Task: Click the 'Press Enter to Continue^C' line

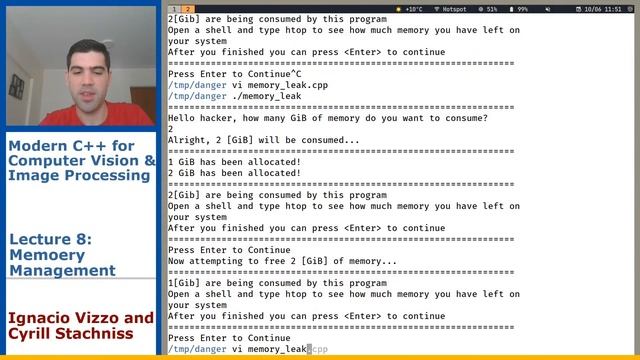Action: (235, 74)
